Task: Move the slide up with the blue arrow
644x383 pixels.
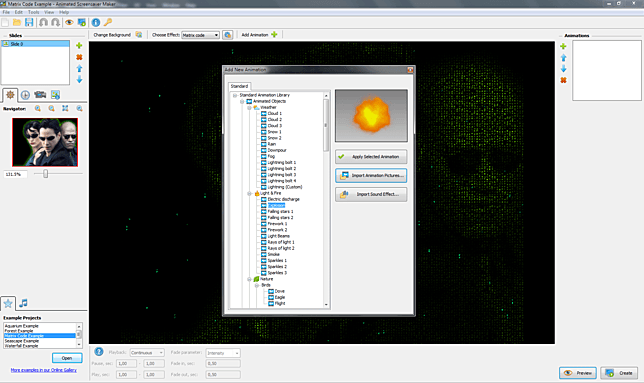Action: click(79, 69)
